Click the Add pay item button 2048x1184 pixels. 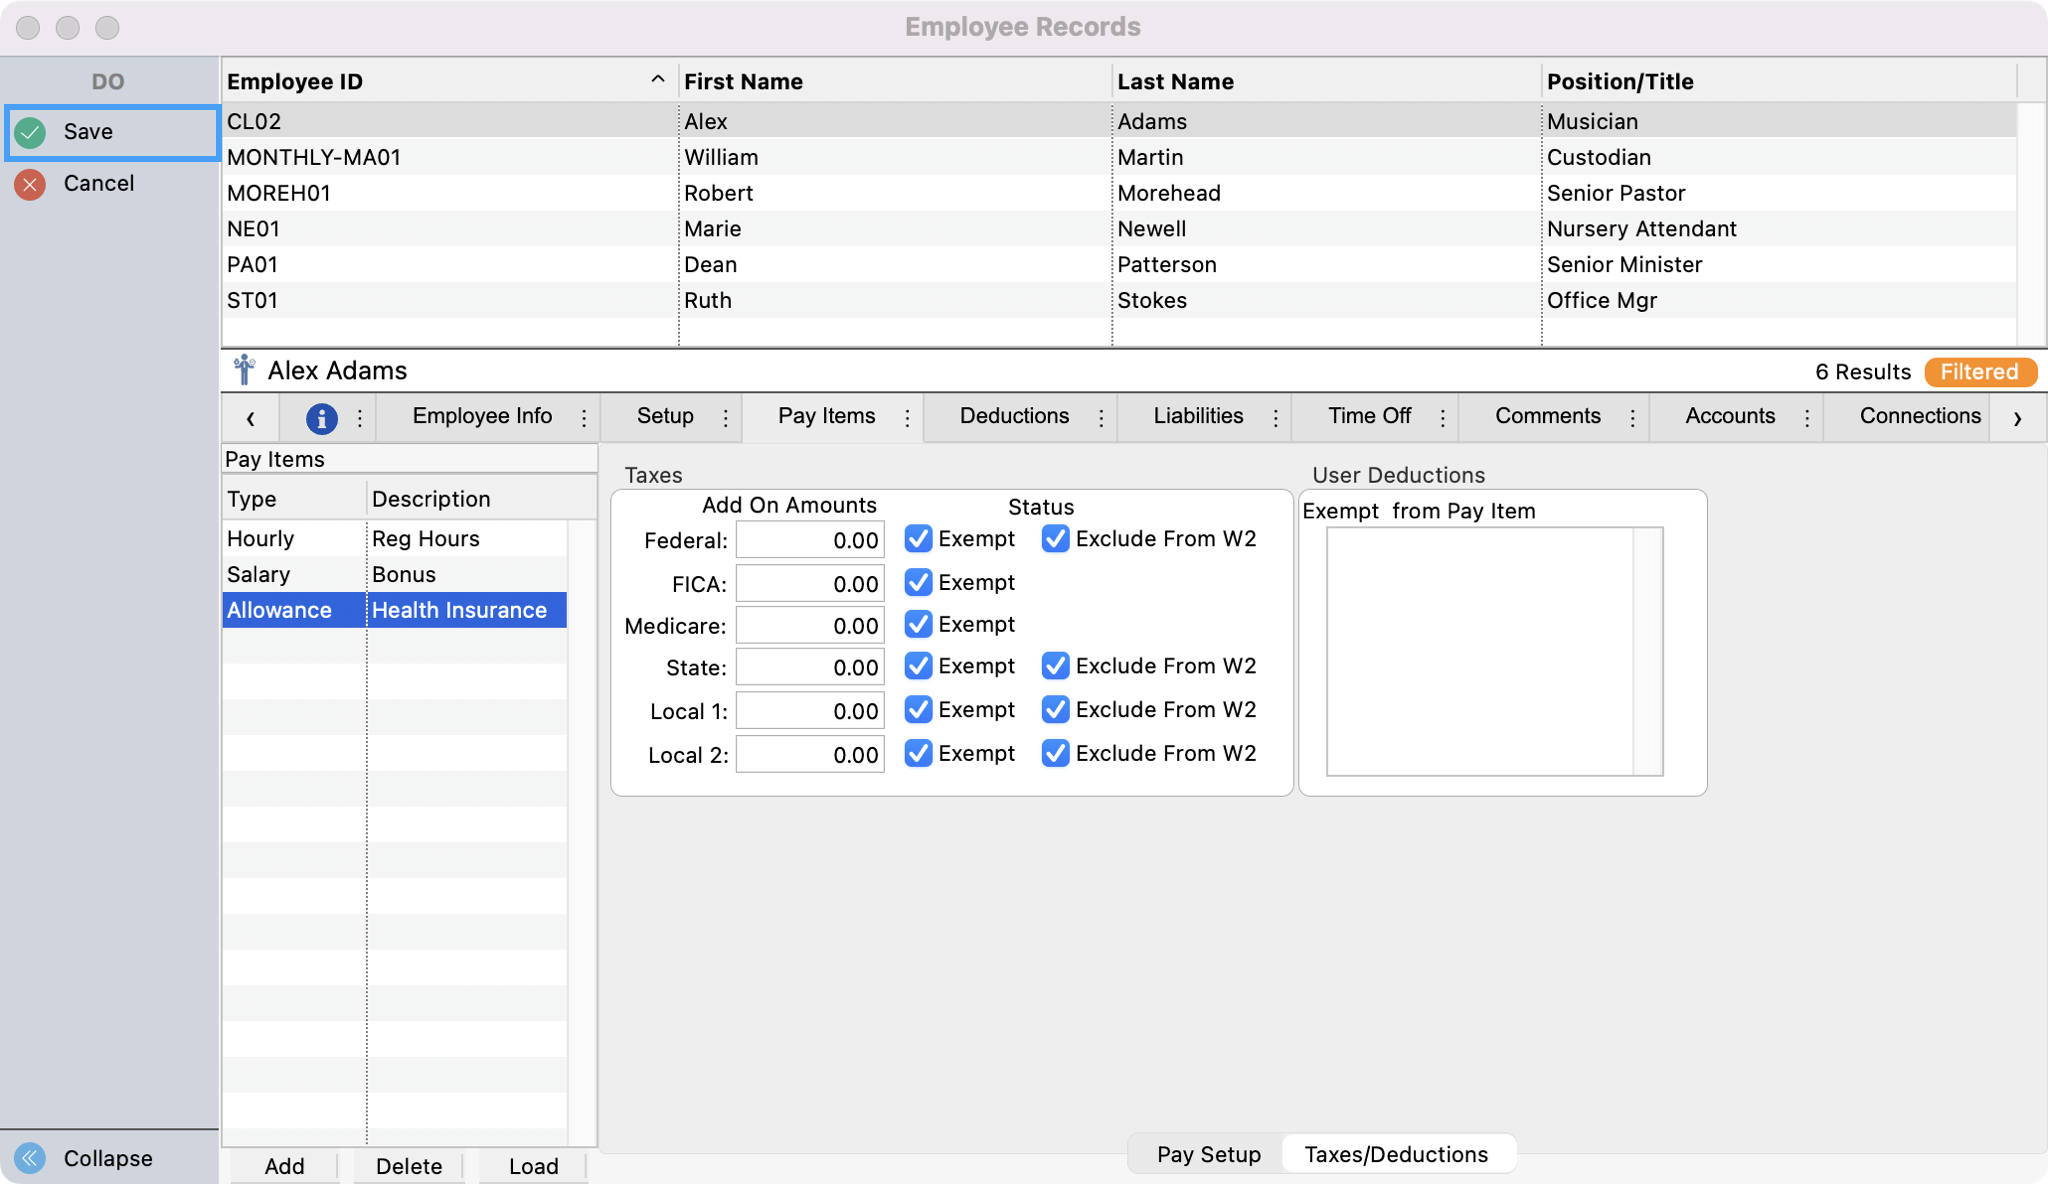click(284, 1166)
